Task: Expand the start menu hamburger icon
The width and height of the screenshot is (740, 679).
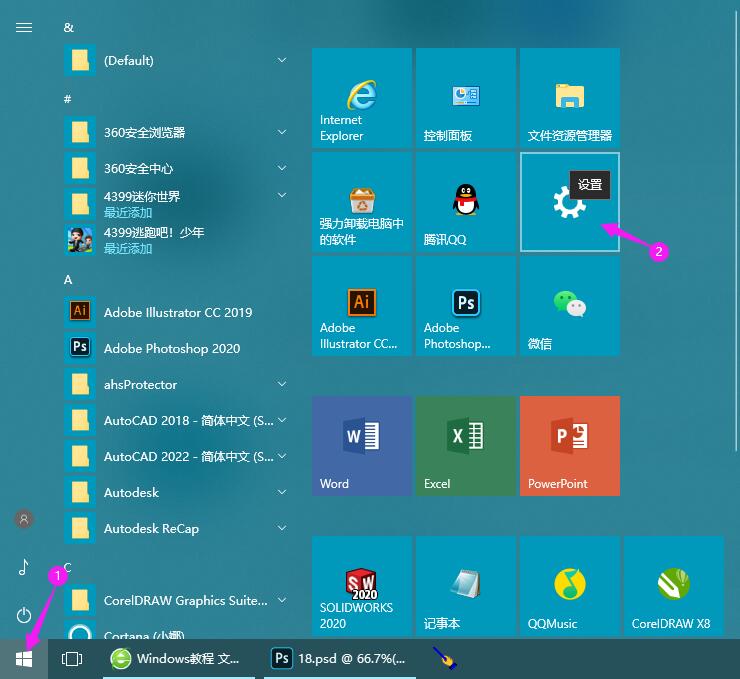Action: [x=24, y=28]
